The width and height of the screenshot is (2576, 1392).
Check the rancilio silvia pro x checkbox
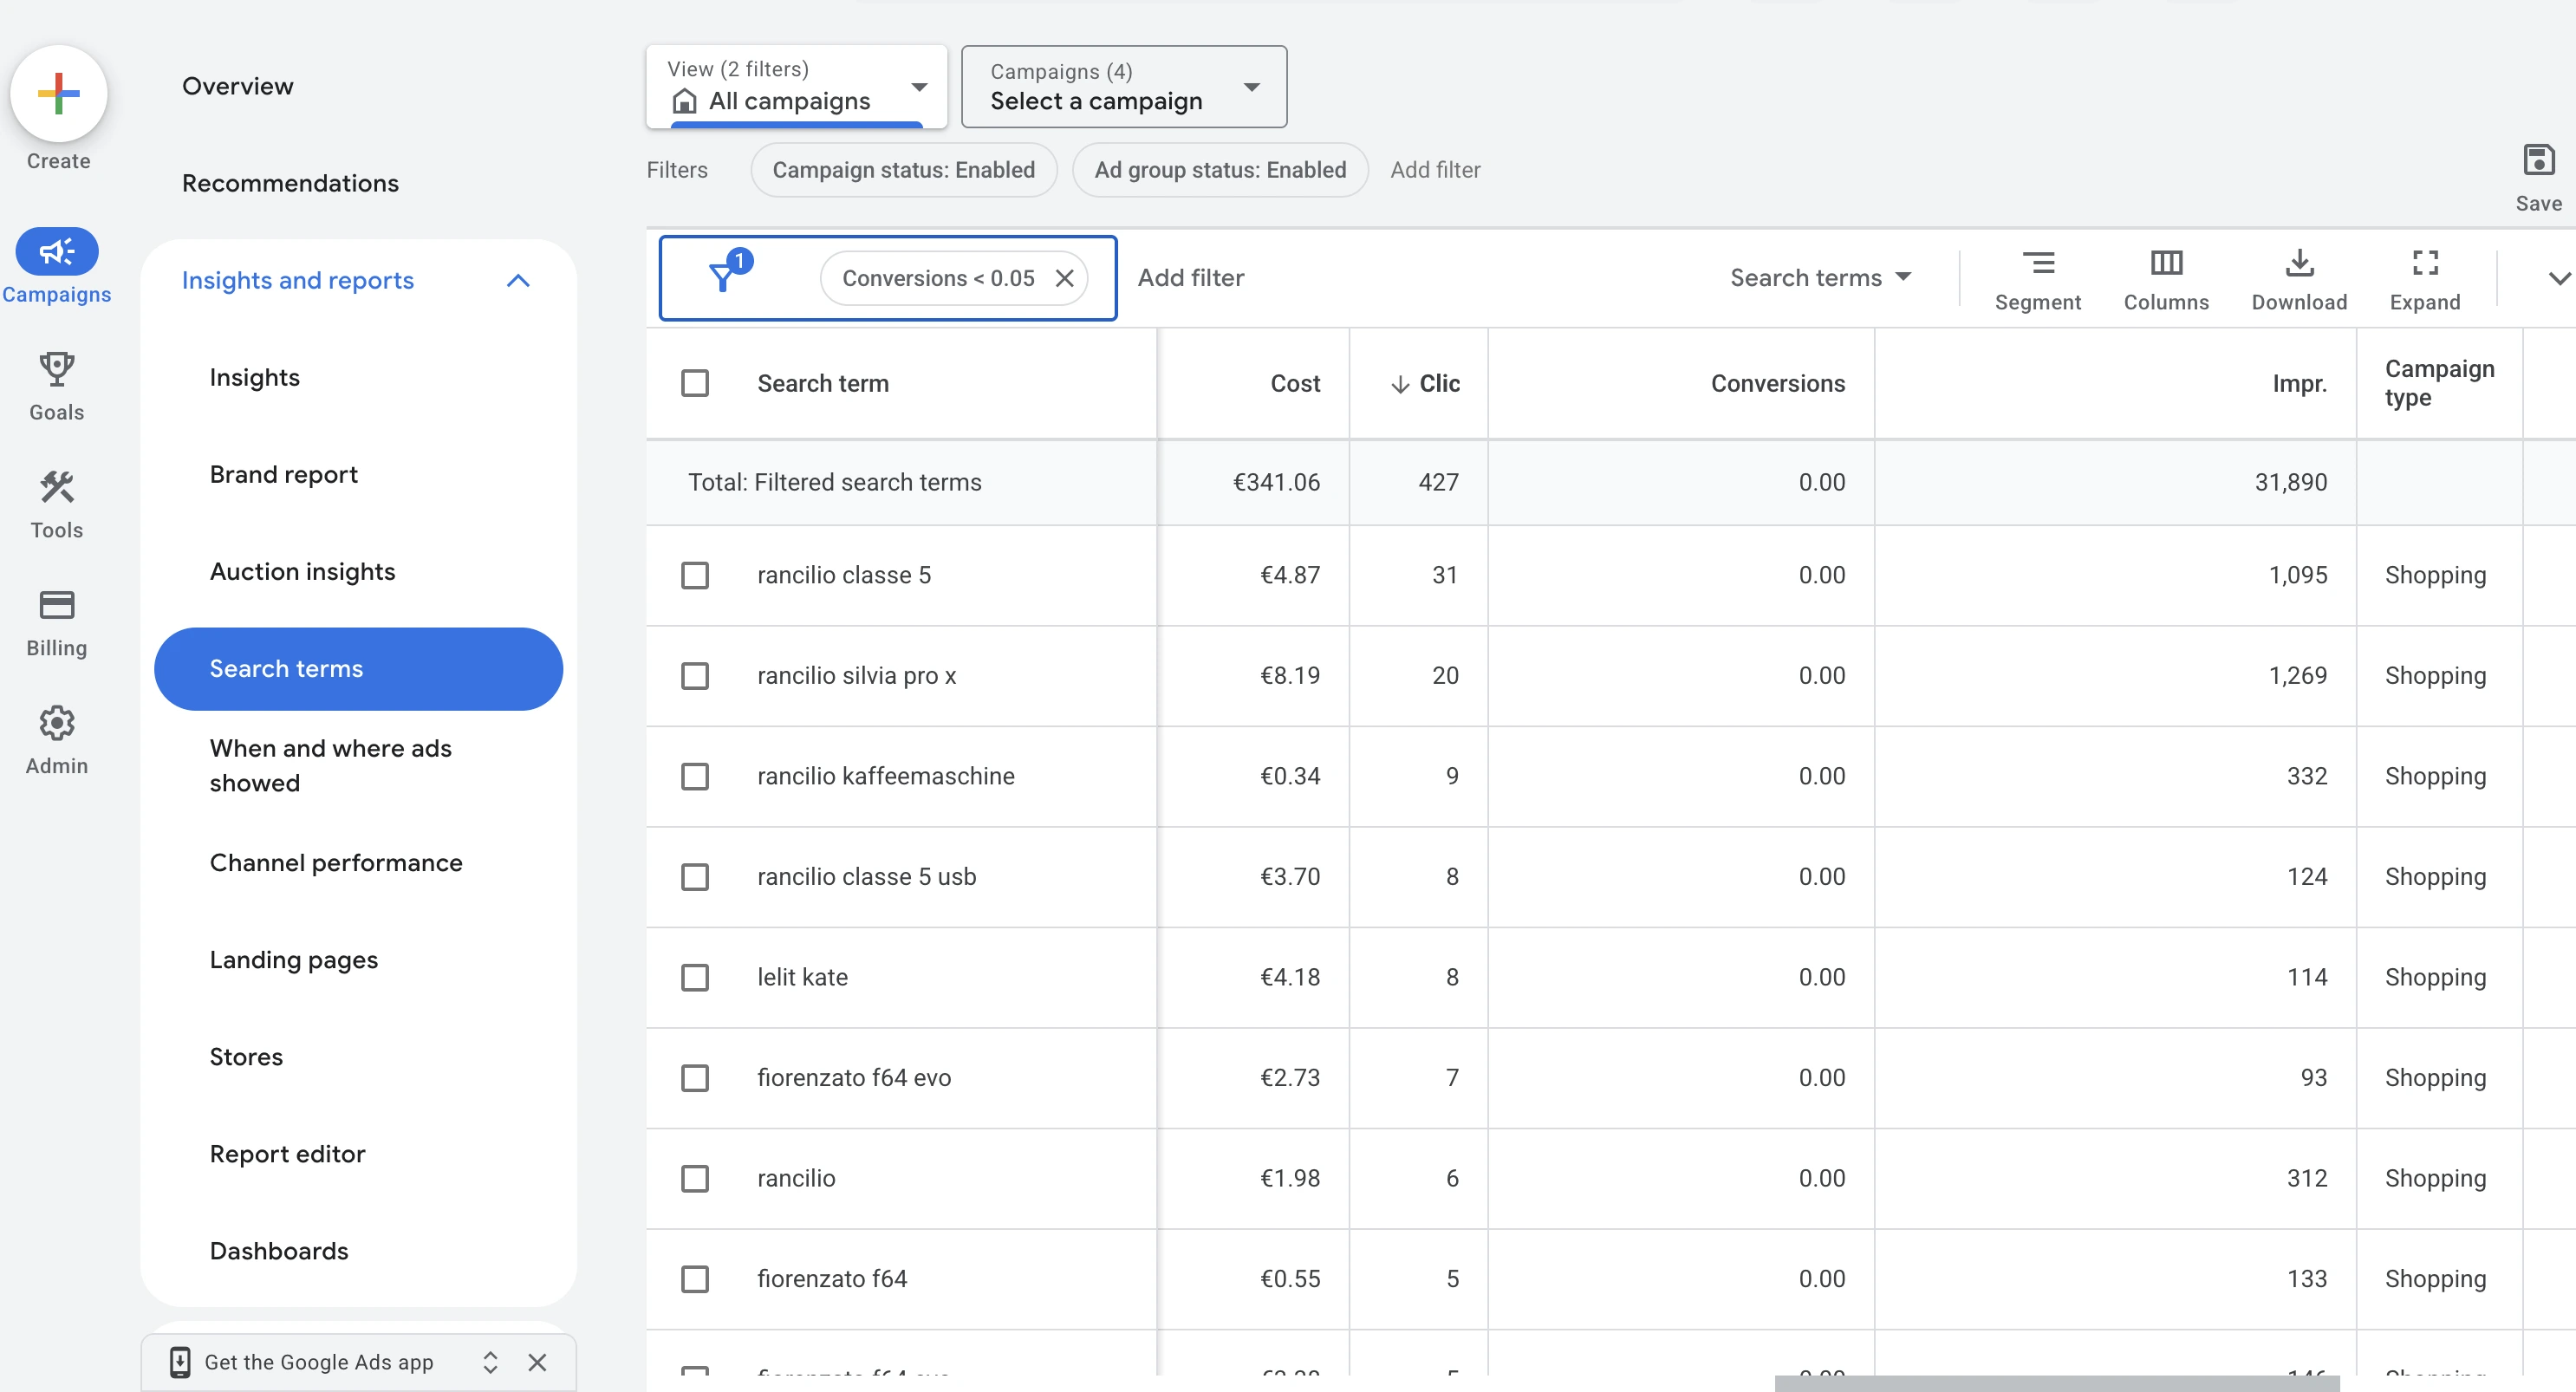pos(695,676)
